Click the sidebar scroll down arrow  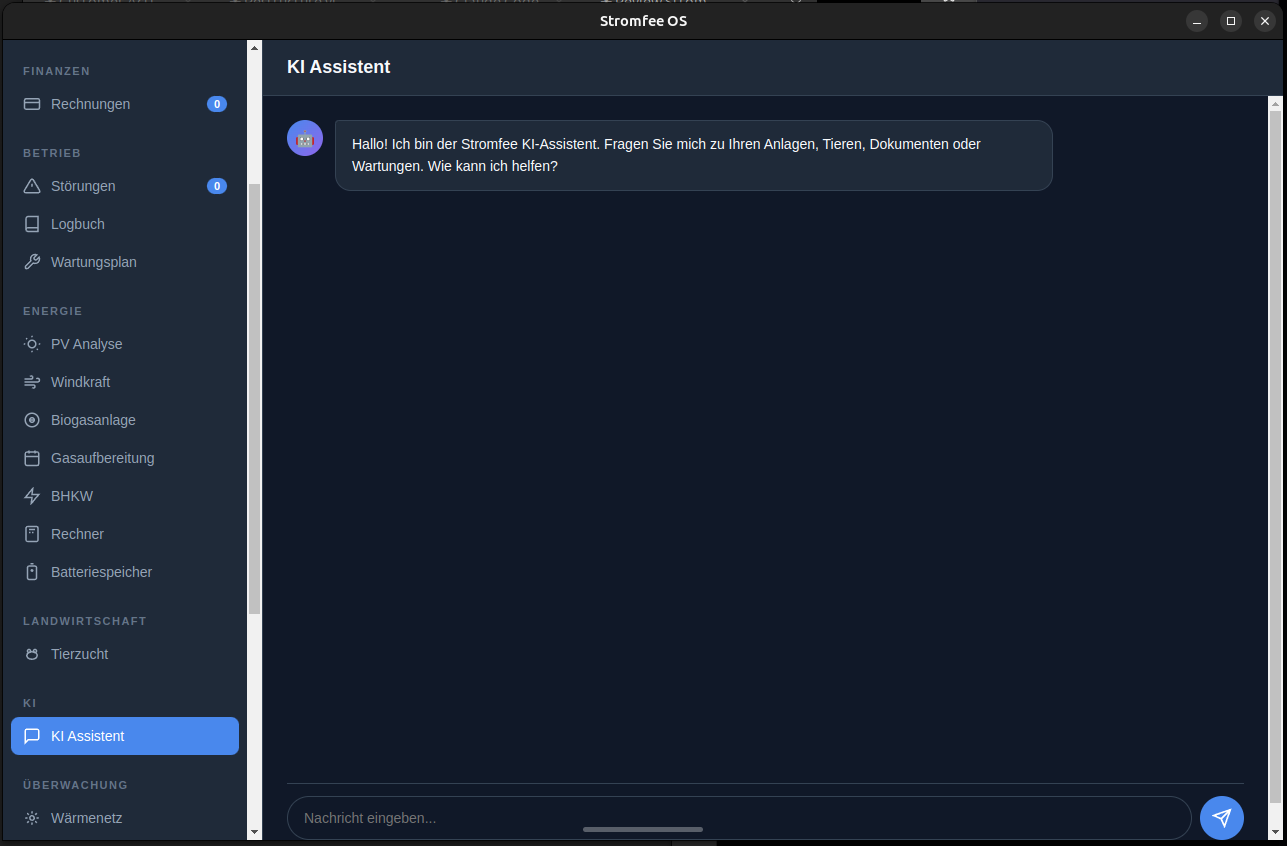point(254,832)
